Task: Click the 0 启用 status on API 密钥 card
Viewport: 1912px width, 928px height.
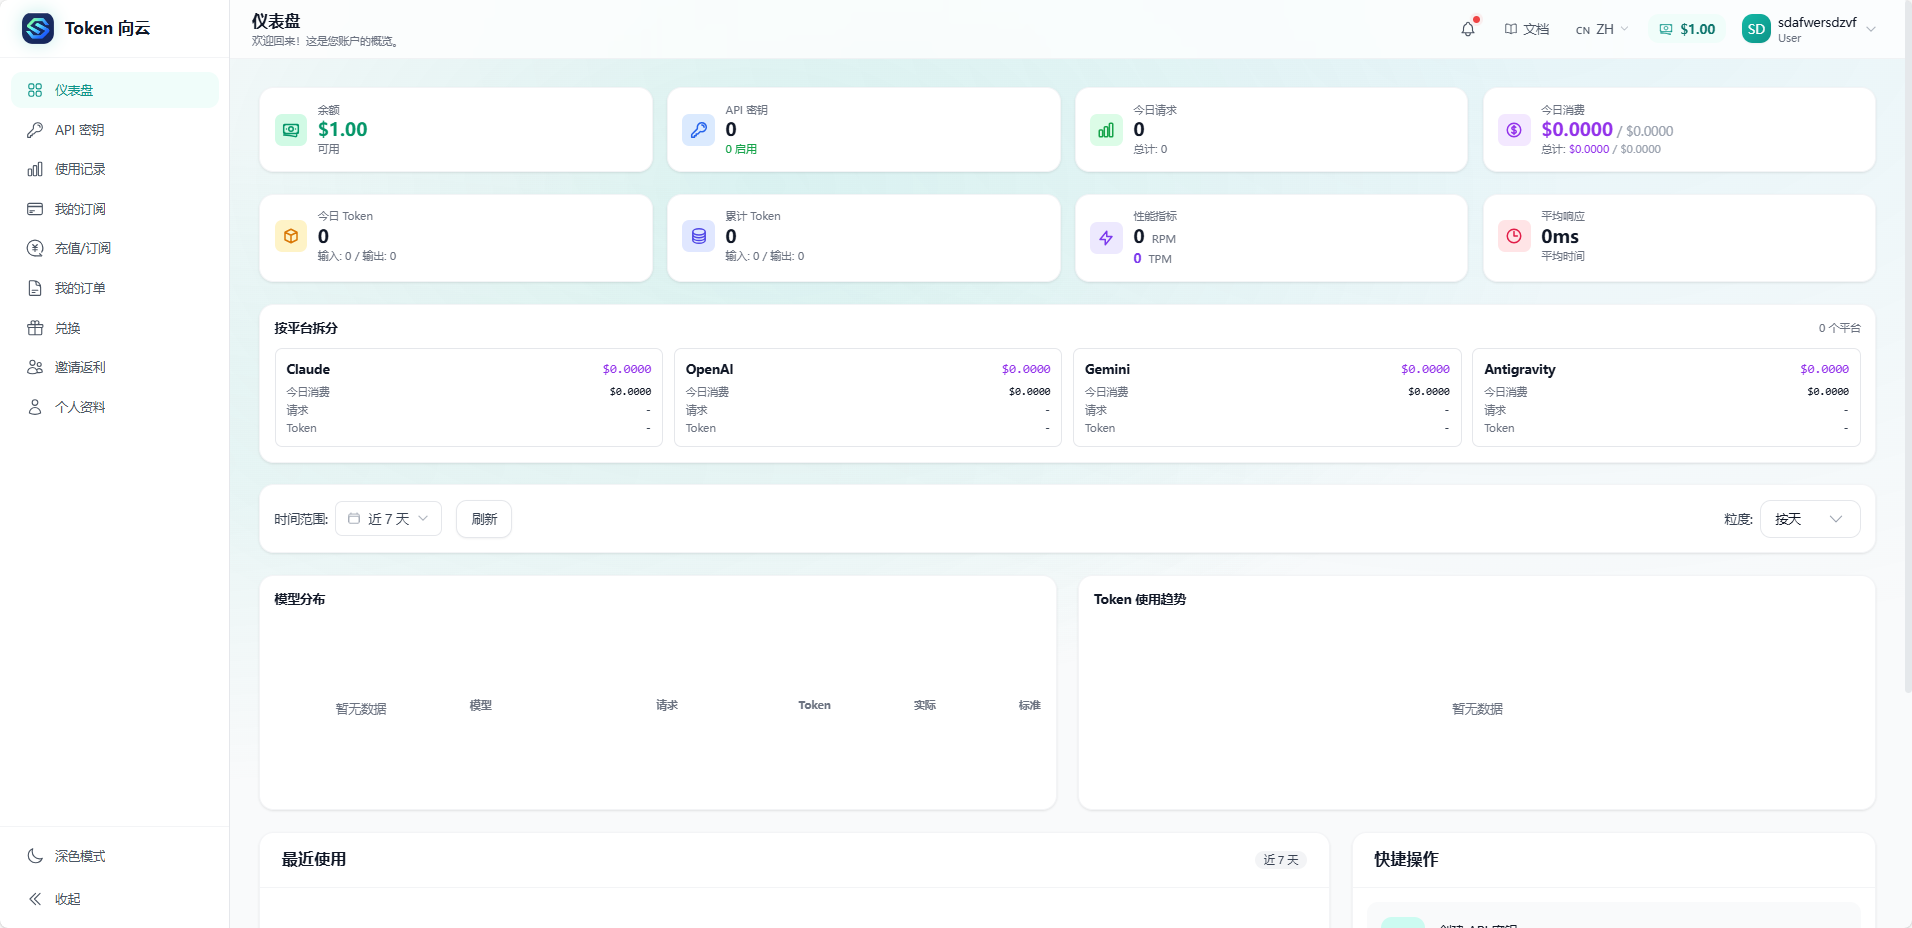Action: tap(741, 149)
